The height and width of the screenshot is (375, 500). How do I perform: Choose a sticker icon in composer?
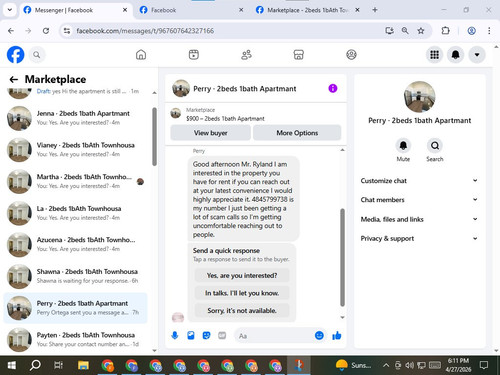(206, 335)
